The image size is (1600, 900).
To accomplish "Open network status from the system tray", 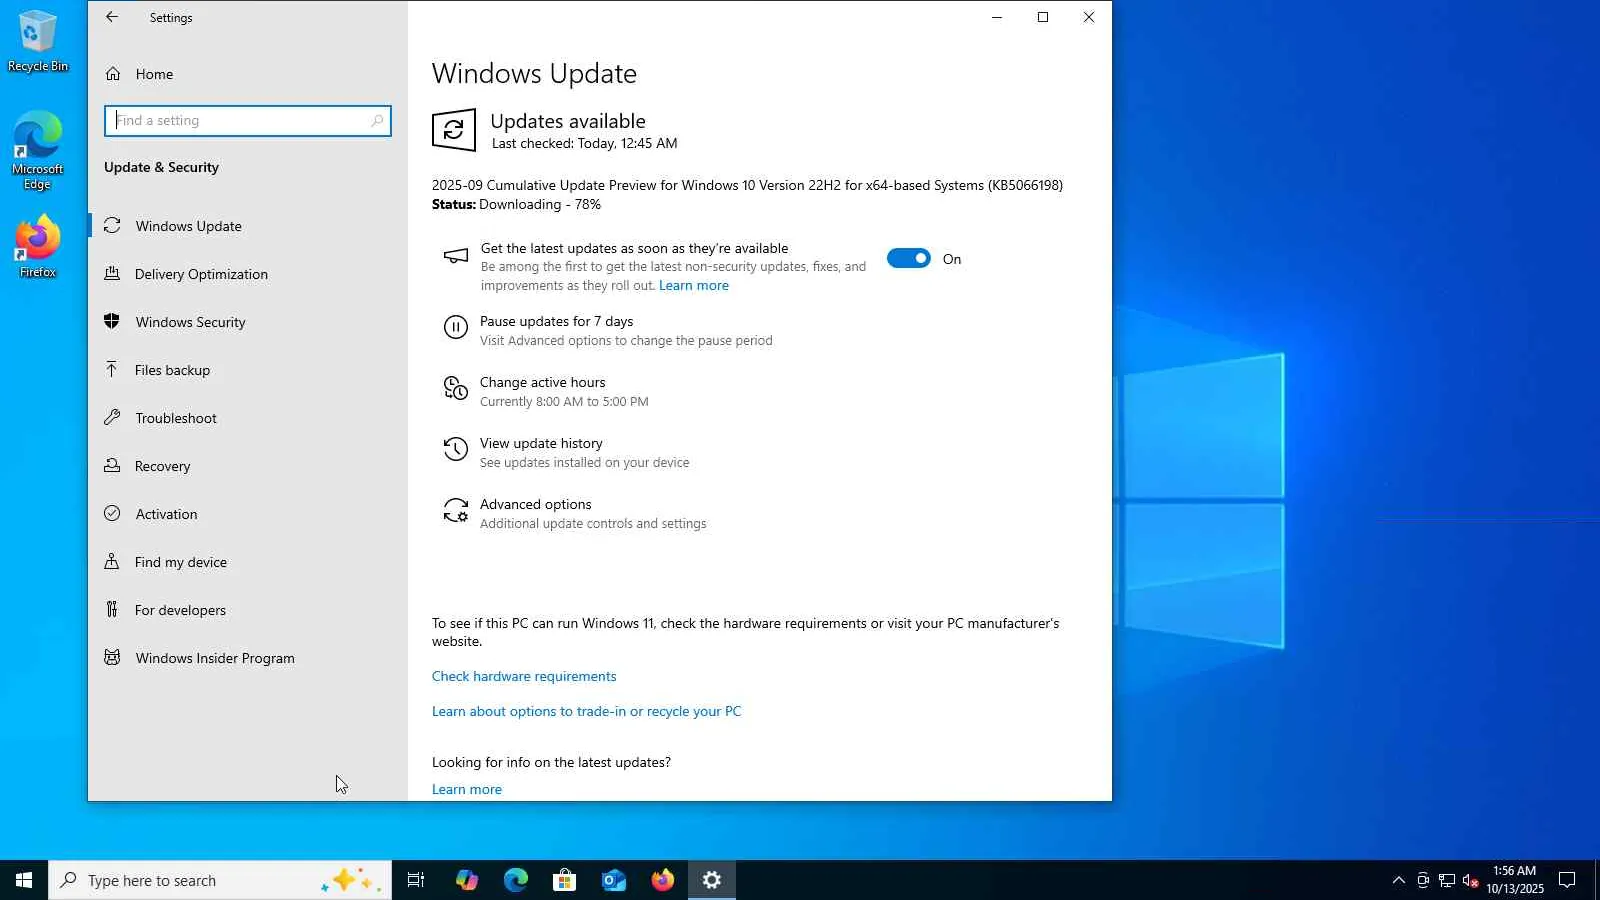I will pyautogui.click(x=1447, y=881).
